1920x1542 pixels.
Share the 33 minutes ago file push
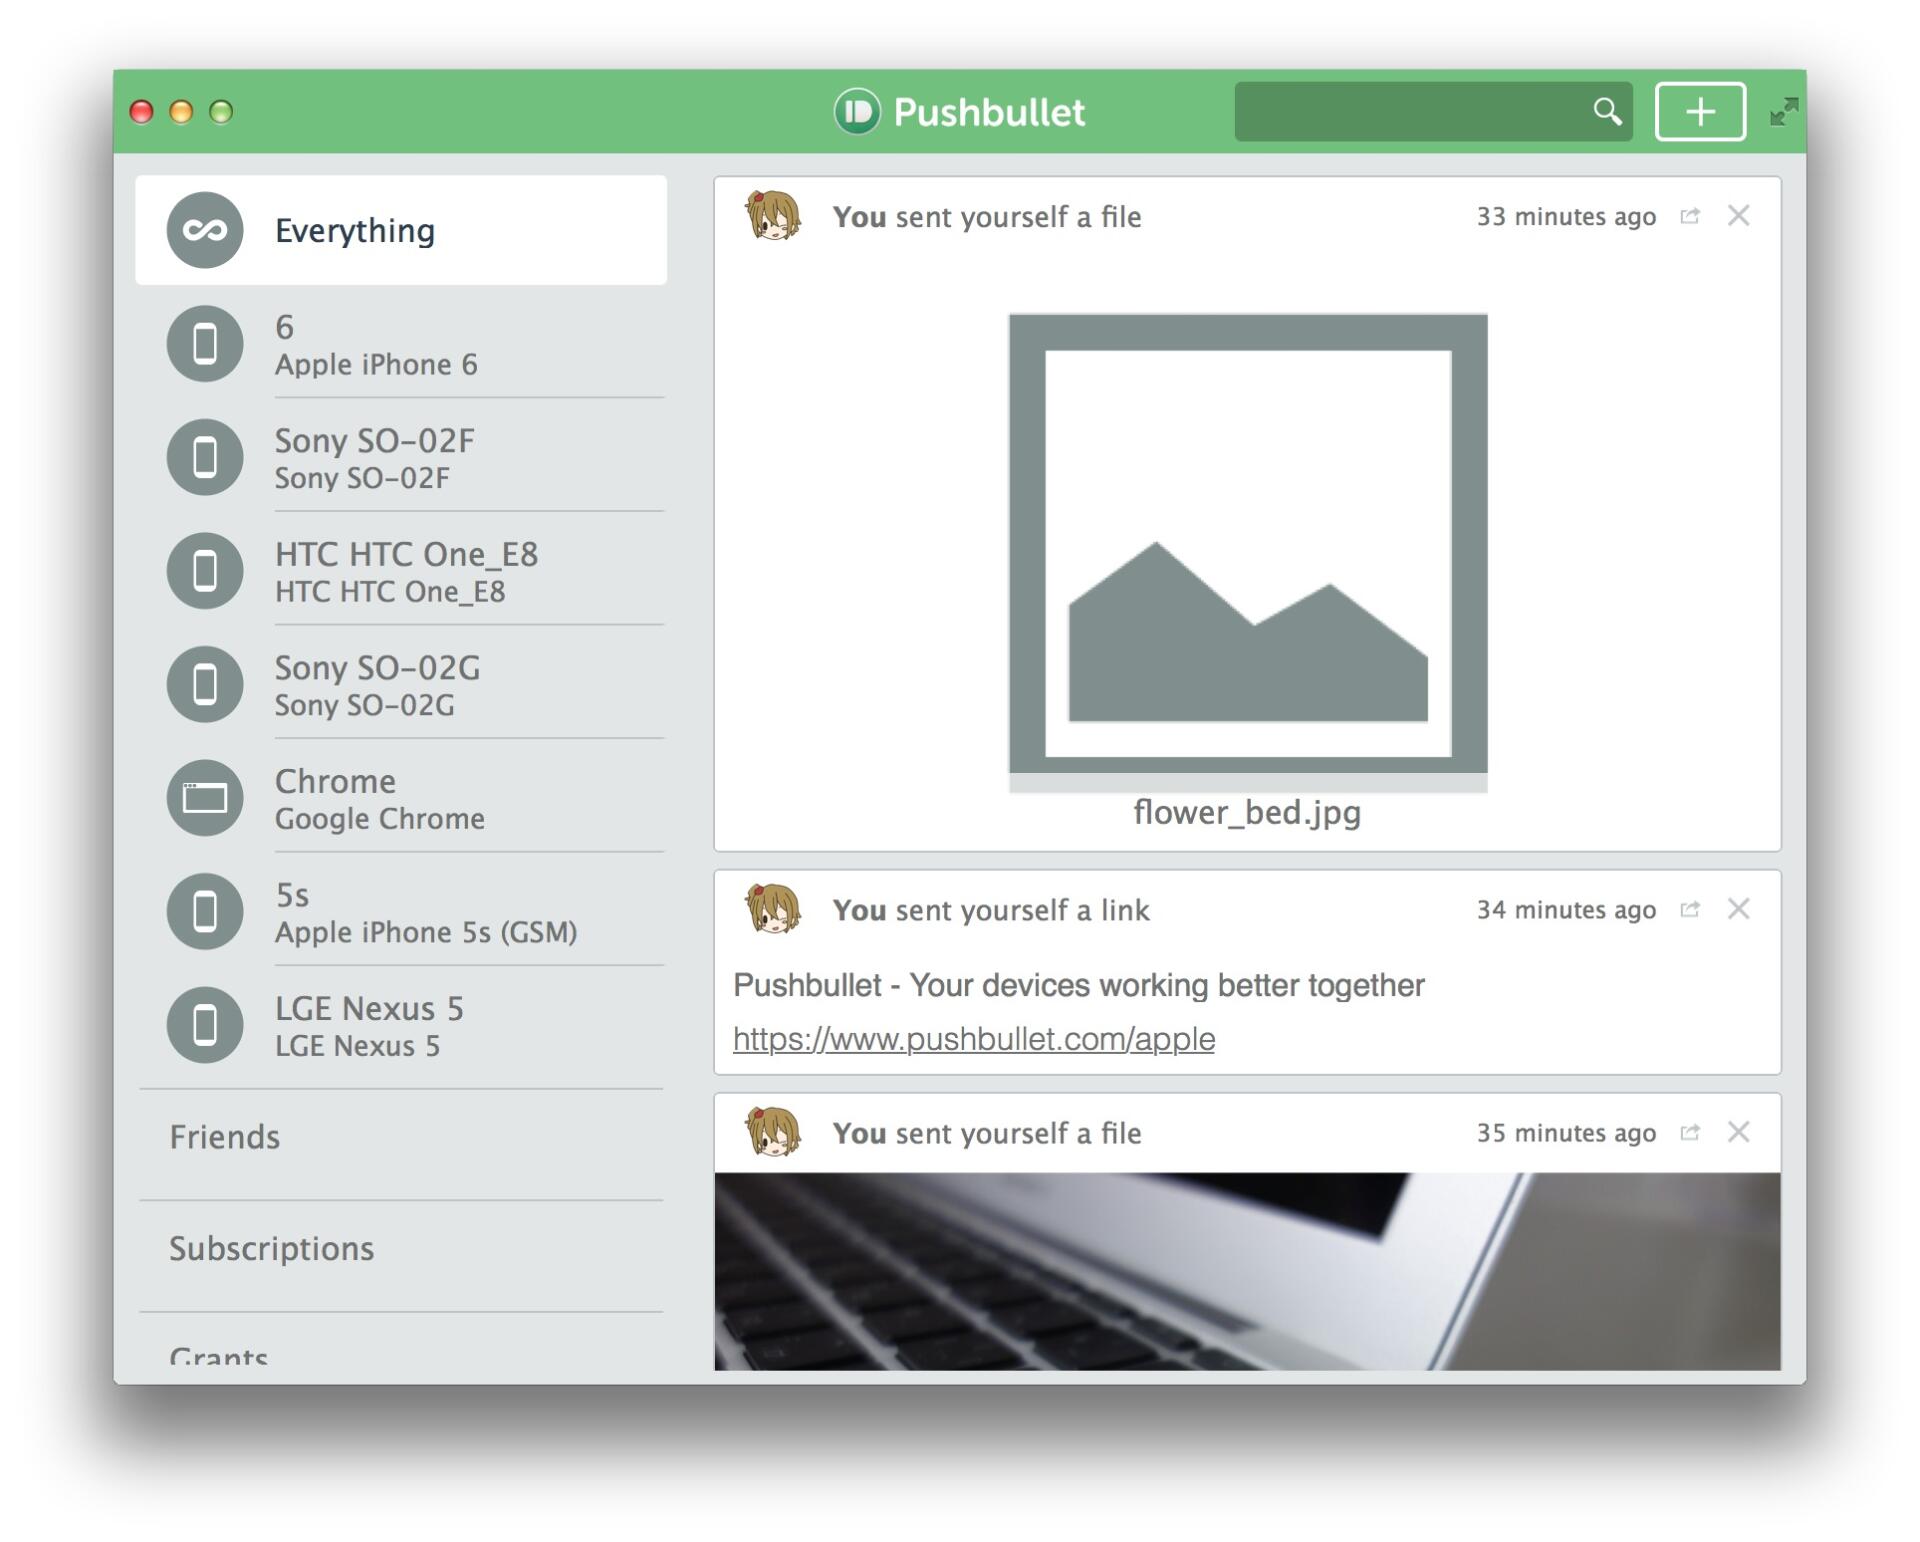(1689, 216)
